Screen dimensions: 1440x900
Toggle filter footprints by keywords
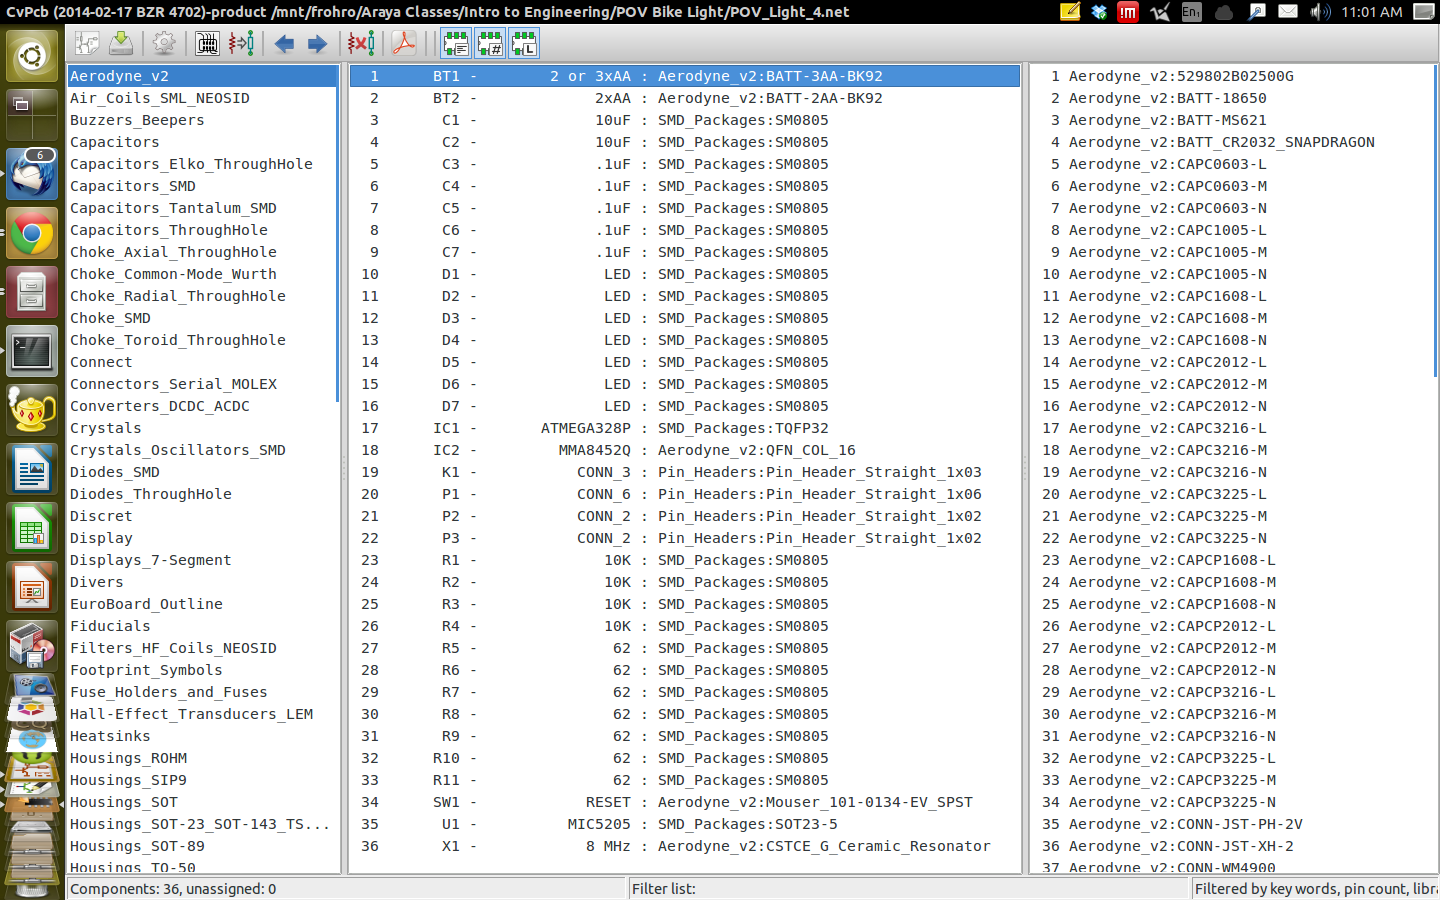coord(456,44)
